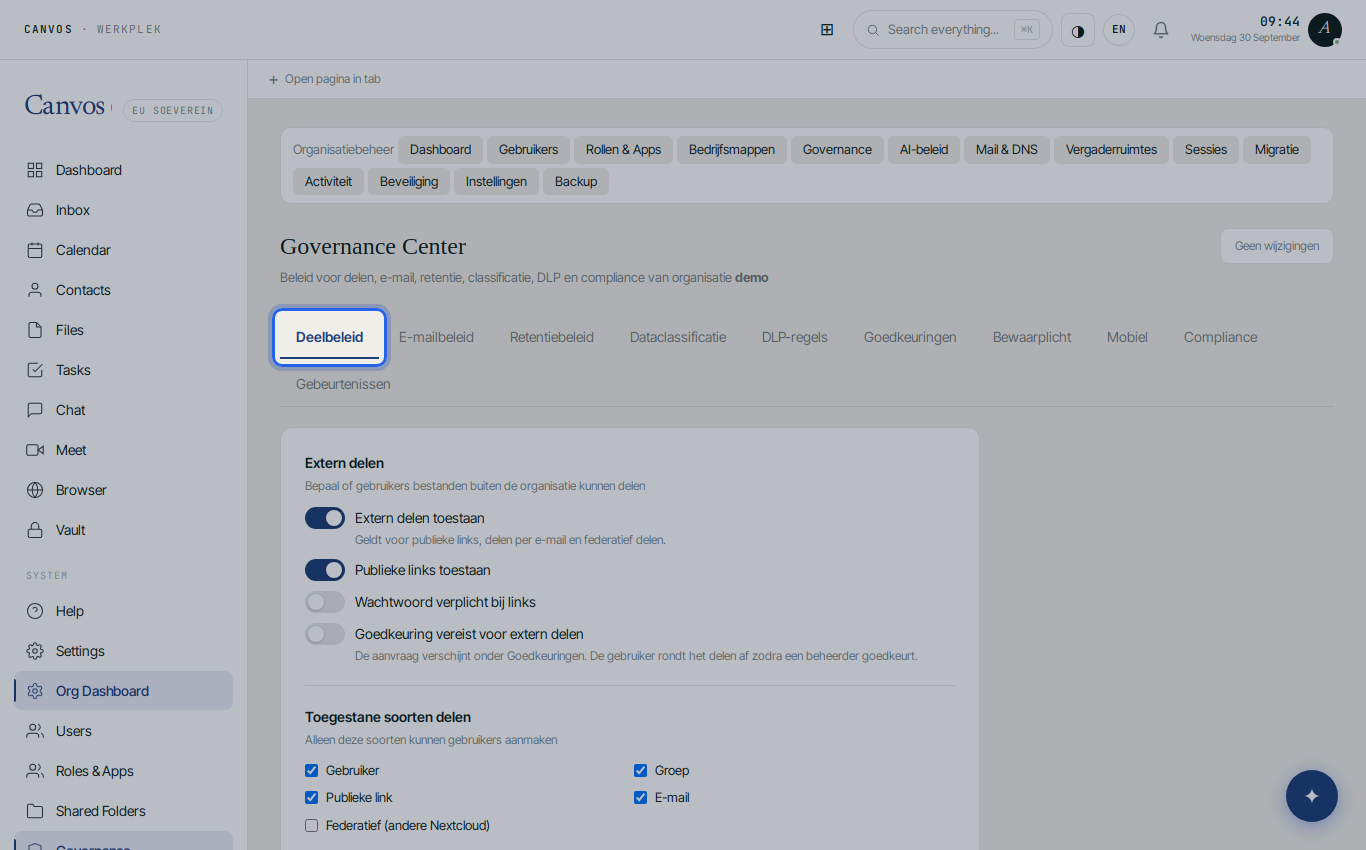The height and width of the screenshot is (850, 1366).
Task: Uncheck the Groep checkbox
Action: [x=641, y=771]
